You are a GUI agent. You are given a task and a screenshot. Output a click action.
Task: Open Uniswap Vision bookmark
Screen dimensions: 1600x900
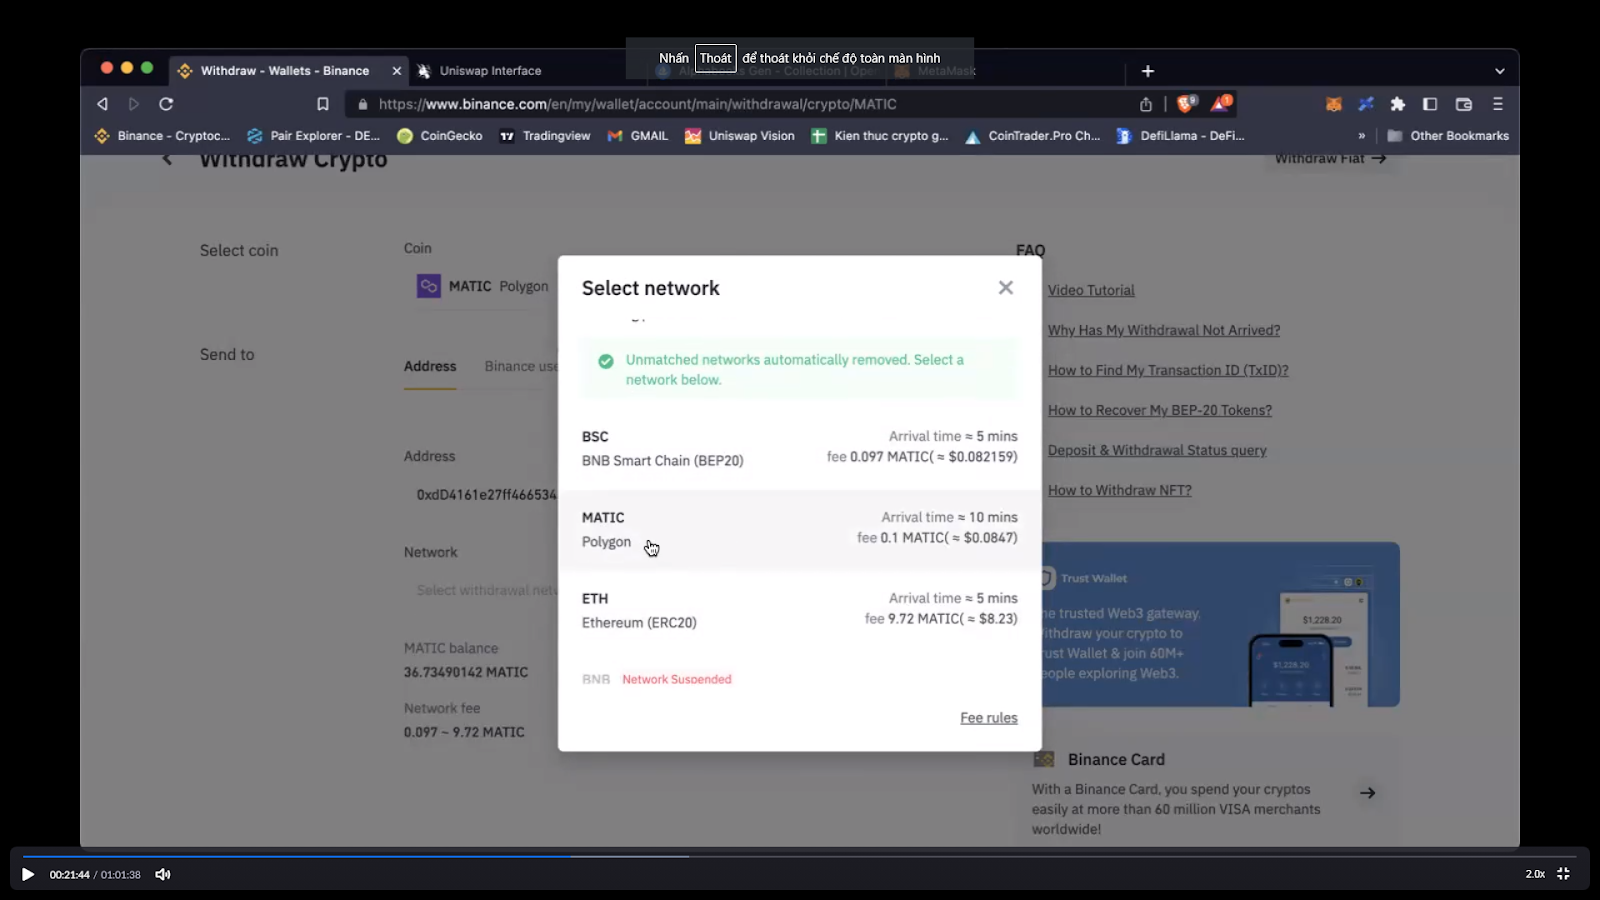740,136
